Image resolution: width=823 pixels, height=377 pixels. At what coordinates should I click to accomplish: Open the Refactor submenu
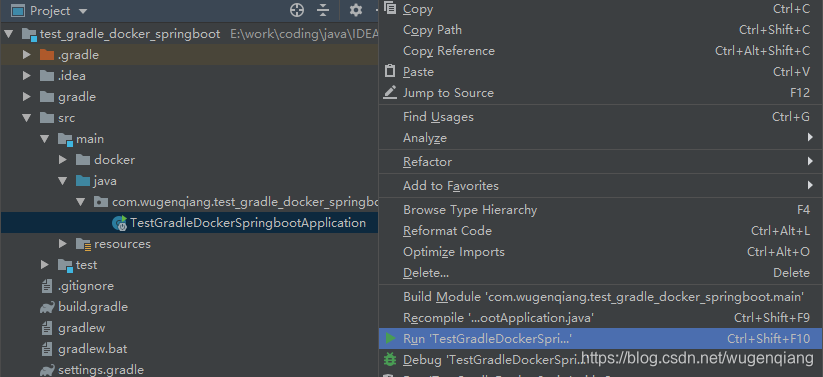click(600, 162)
